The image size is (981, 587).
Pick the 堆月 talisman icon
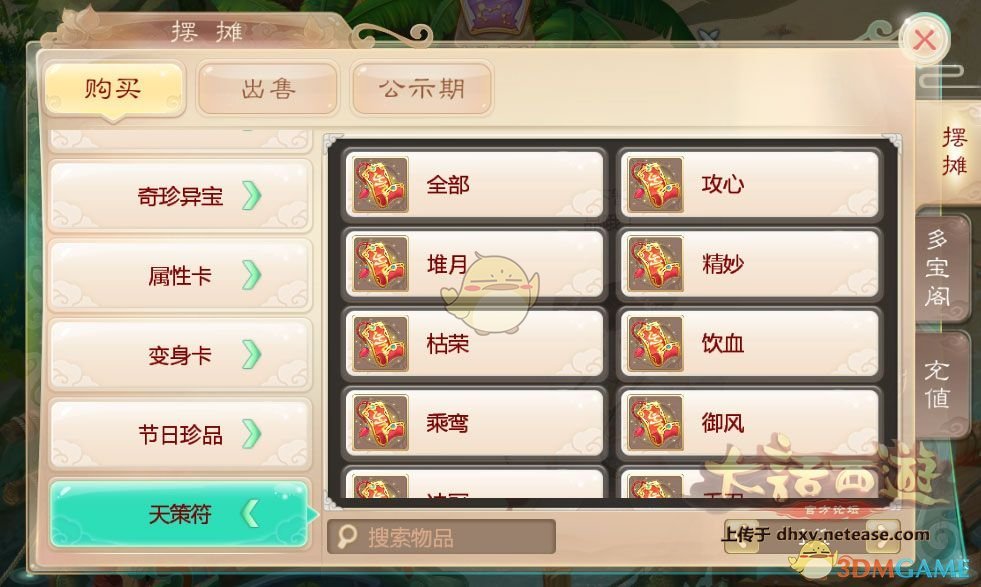pyautogui.click(x=380, y=264)
